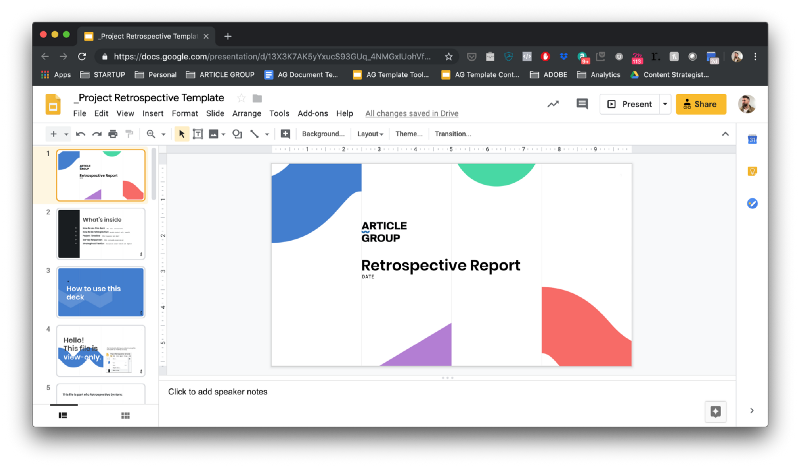
Task: Click the Add comment toolbar icon
Action: click(x=285, y=134)
